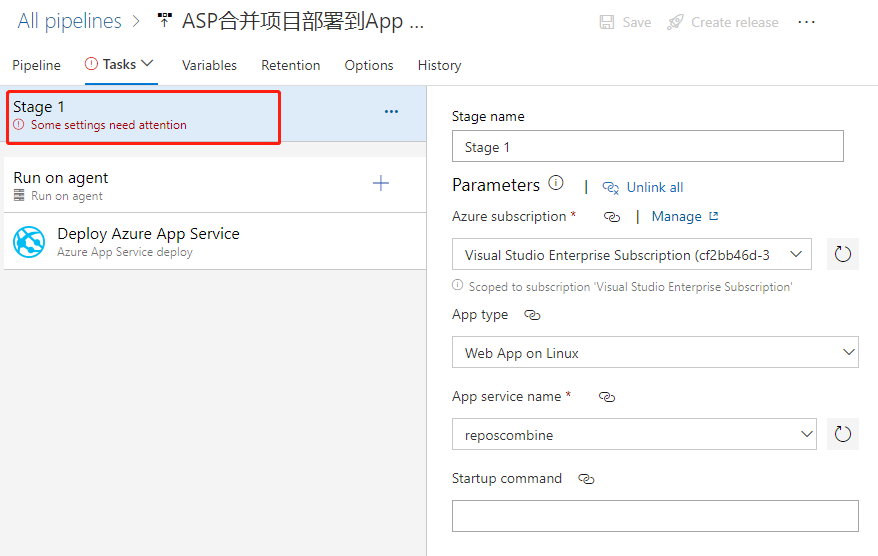This screenshot has height=556, width=878.
Task: Refresh the App service name list
Action: tap(843, 434)
